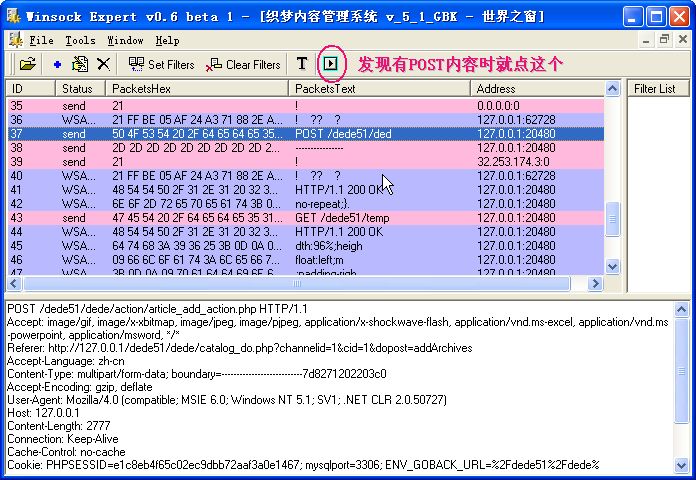Click packet list scroll down arrow
Viewport: 696px width, 480px height.
pos(612,267)
